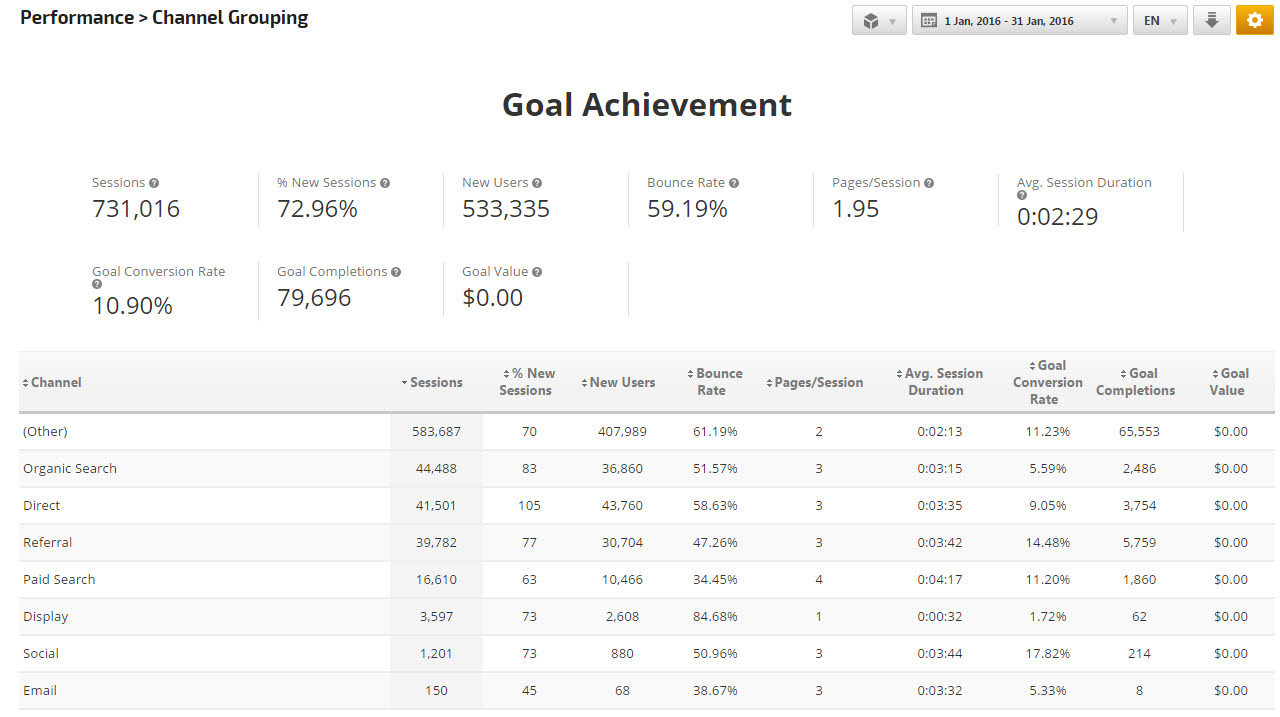Open the Goal Completions help tooltip icon
This screenshot has height=717, width=1280.
coord(397,272)
